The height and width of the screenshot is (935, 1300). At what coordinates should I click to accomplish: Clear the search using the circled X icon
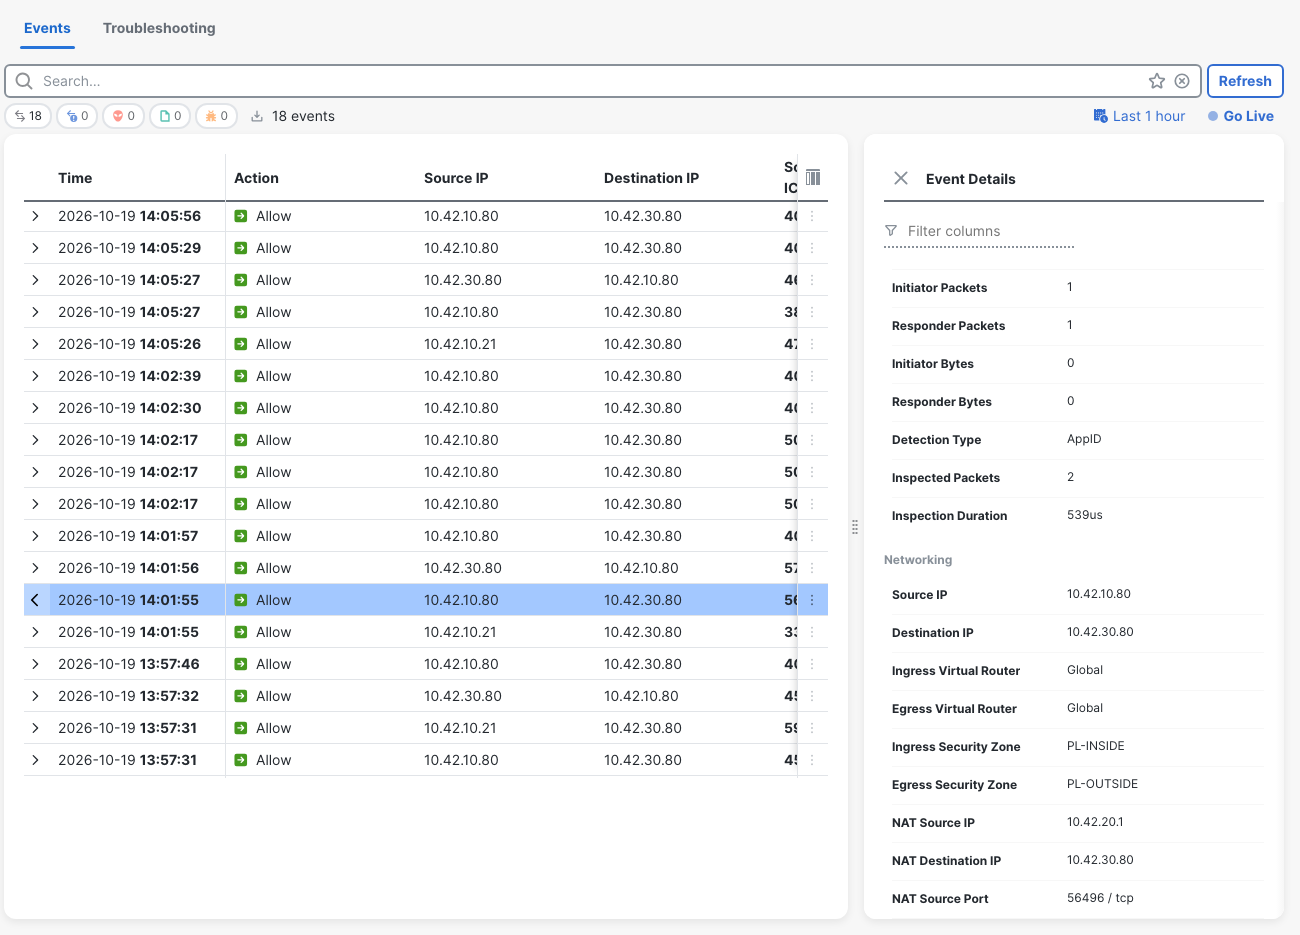(1182, 81)
